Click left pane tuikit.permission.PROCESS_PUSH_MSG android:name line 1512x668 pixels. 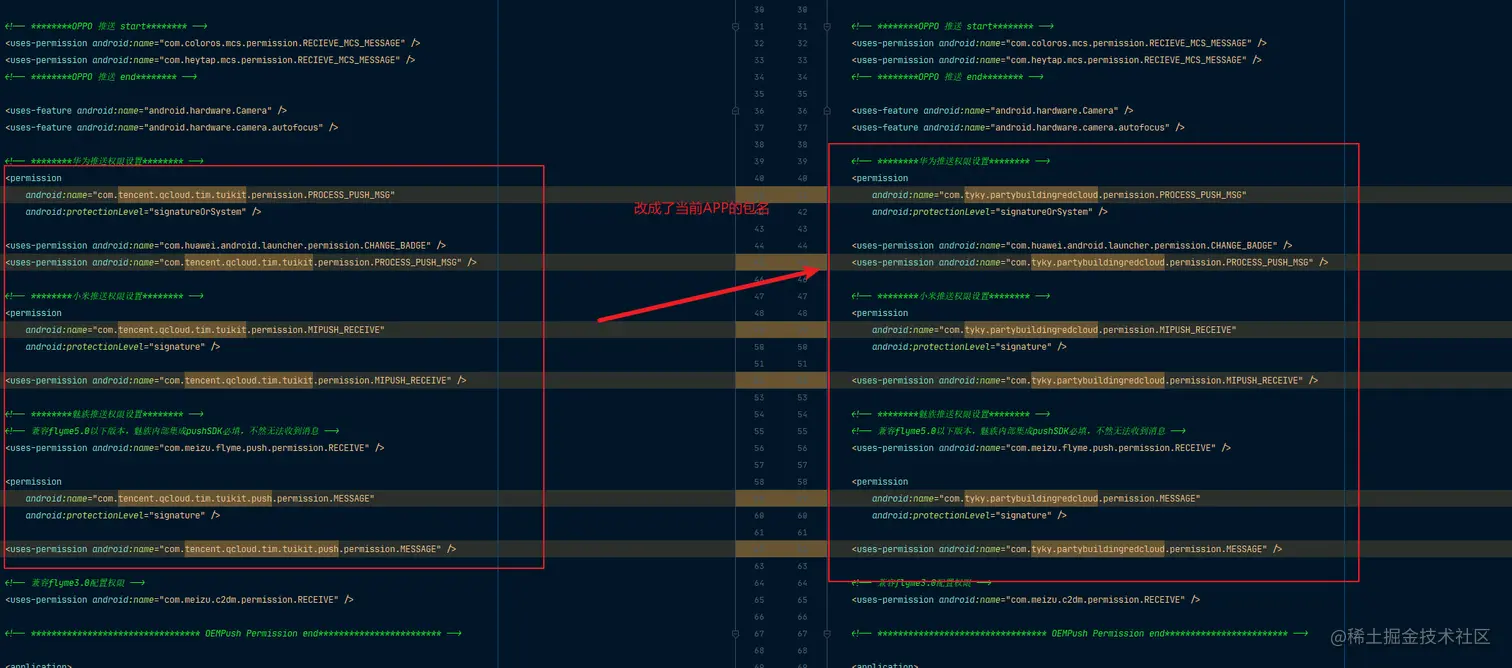point(210,195)
